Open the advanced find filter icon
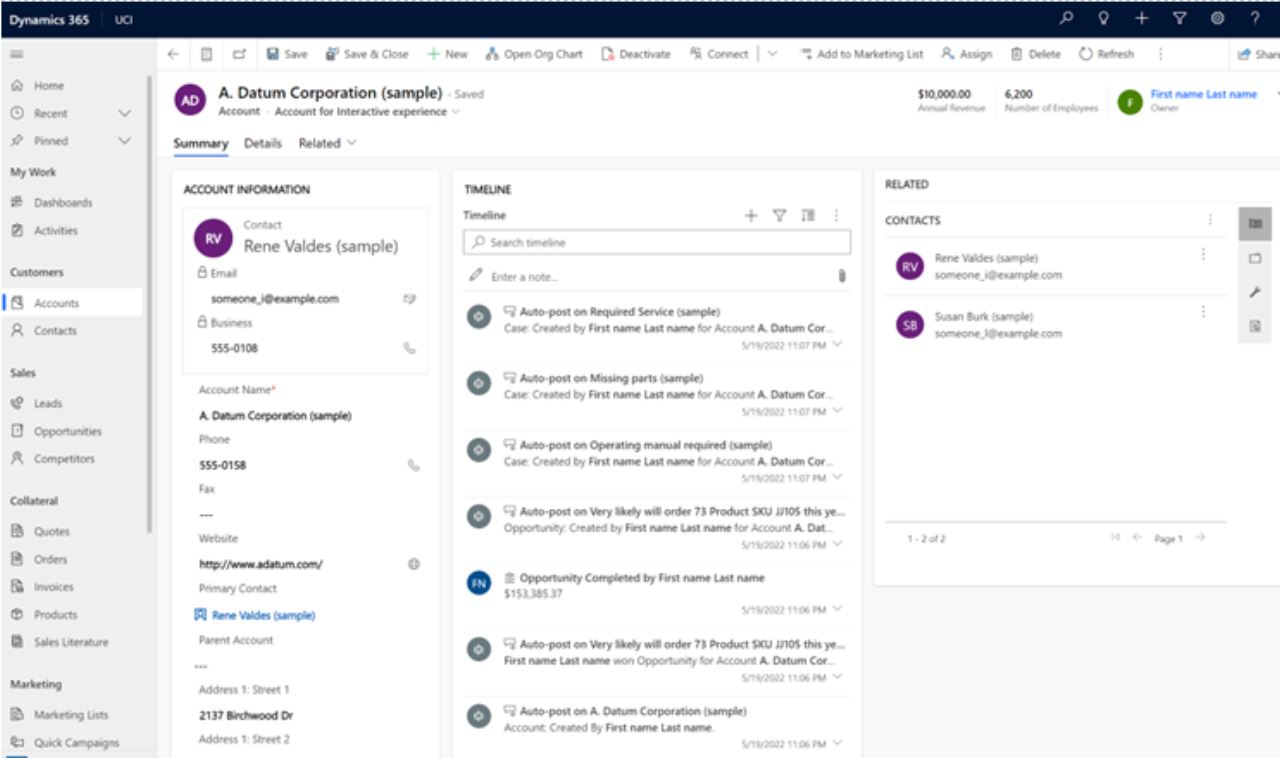Viewport: 1280px width, 758px height. pos(1179,19)
